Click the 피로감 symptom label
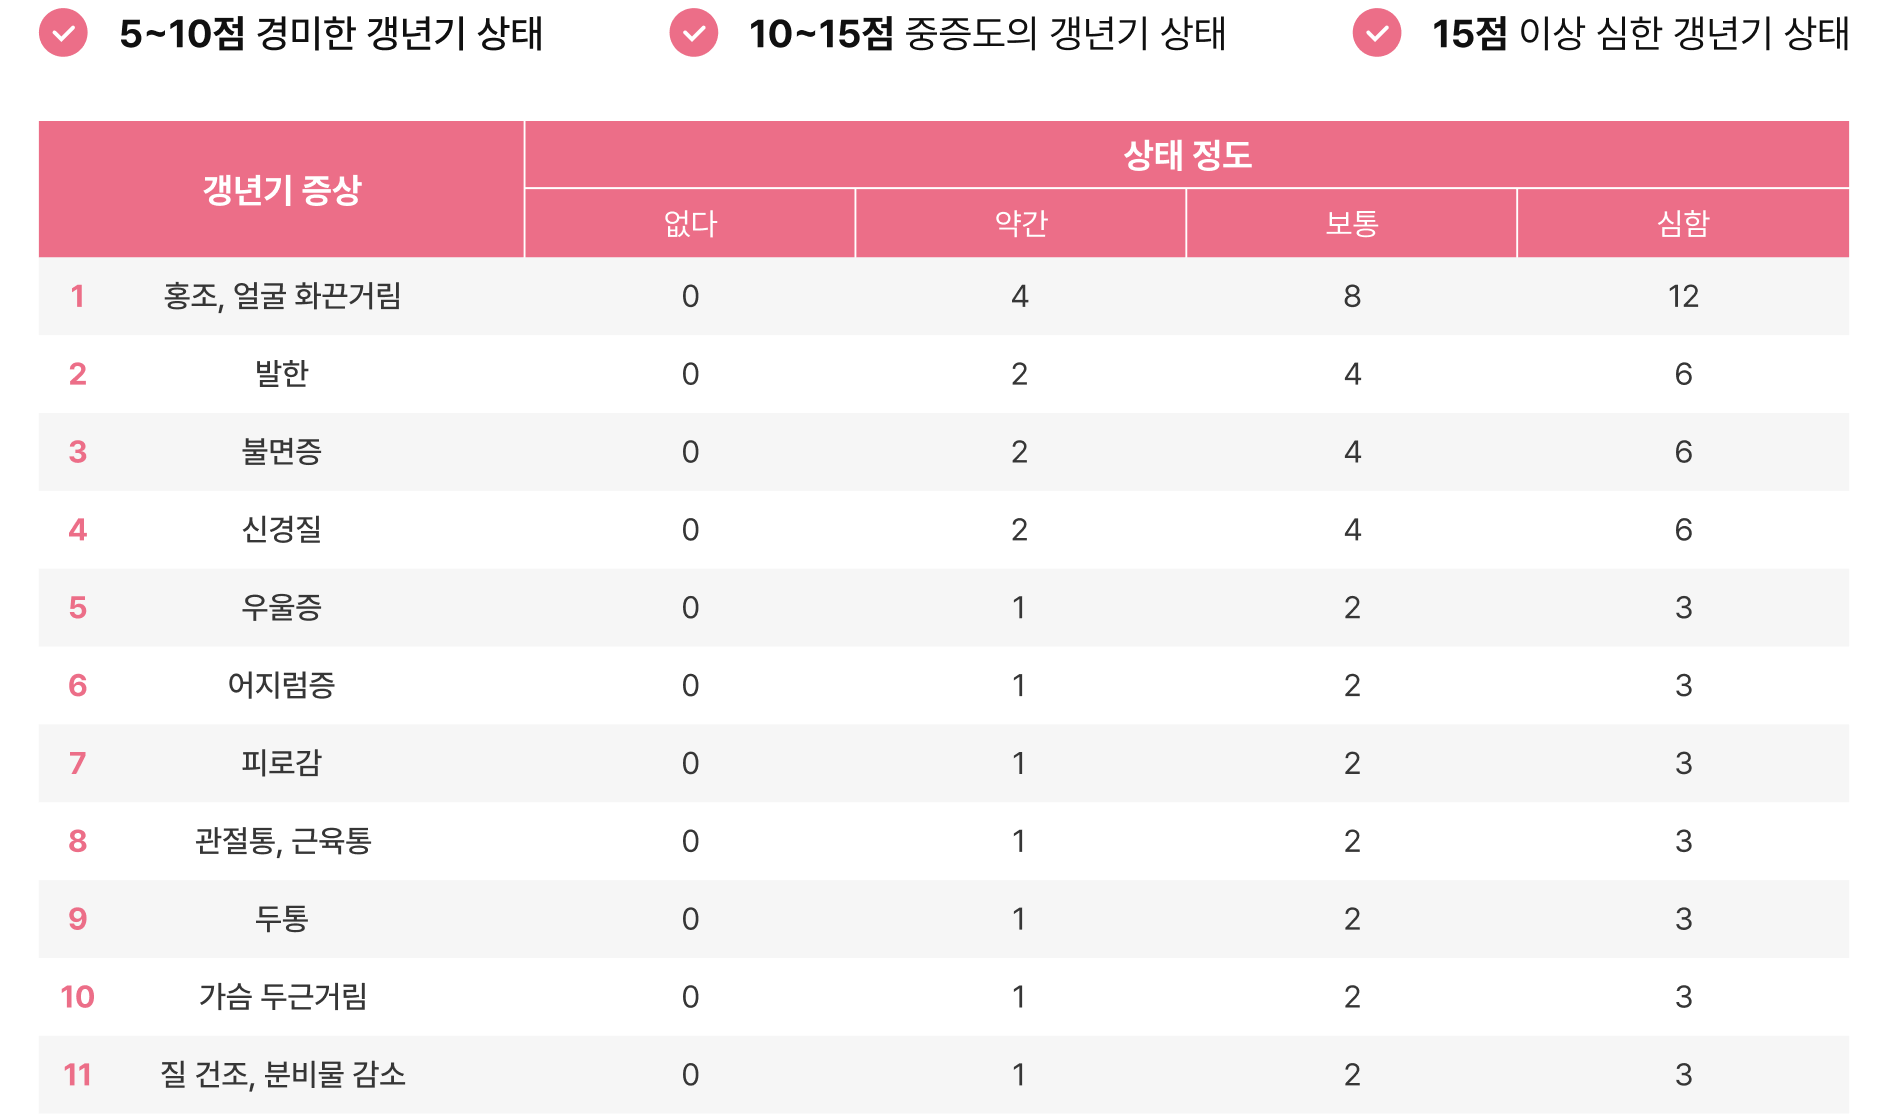The height and width of the screenshot is (1114, 1888). coord(281,764)
